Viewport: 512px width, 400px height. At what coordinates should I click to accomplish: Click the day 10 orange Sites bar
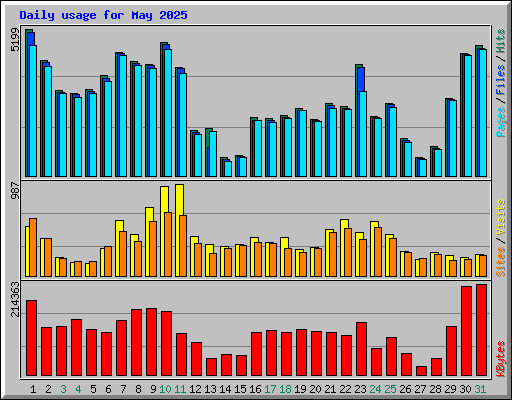tap(168, 244)
